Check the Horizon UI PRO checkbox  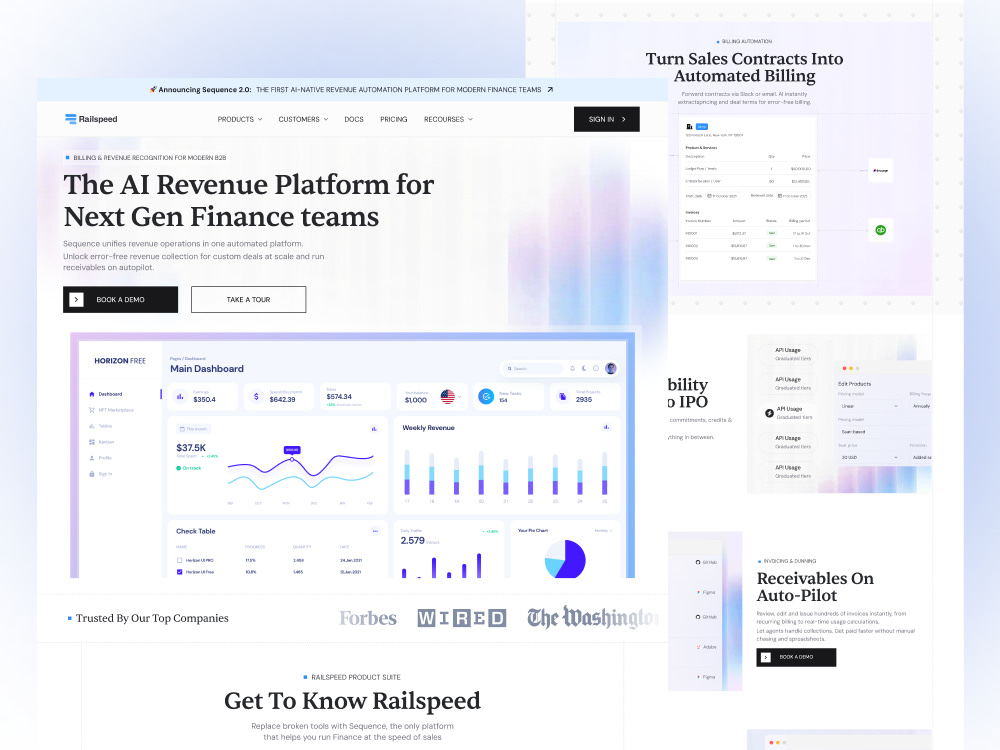180,560
